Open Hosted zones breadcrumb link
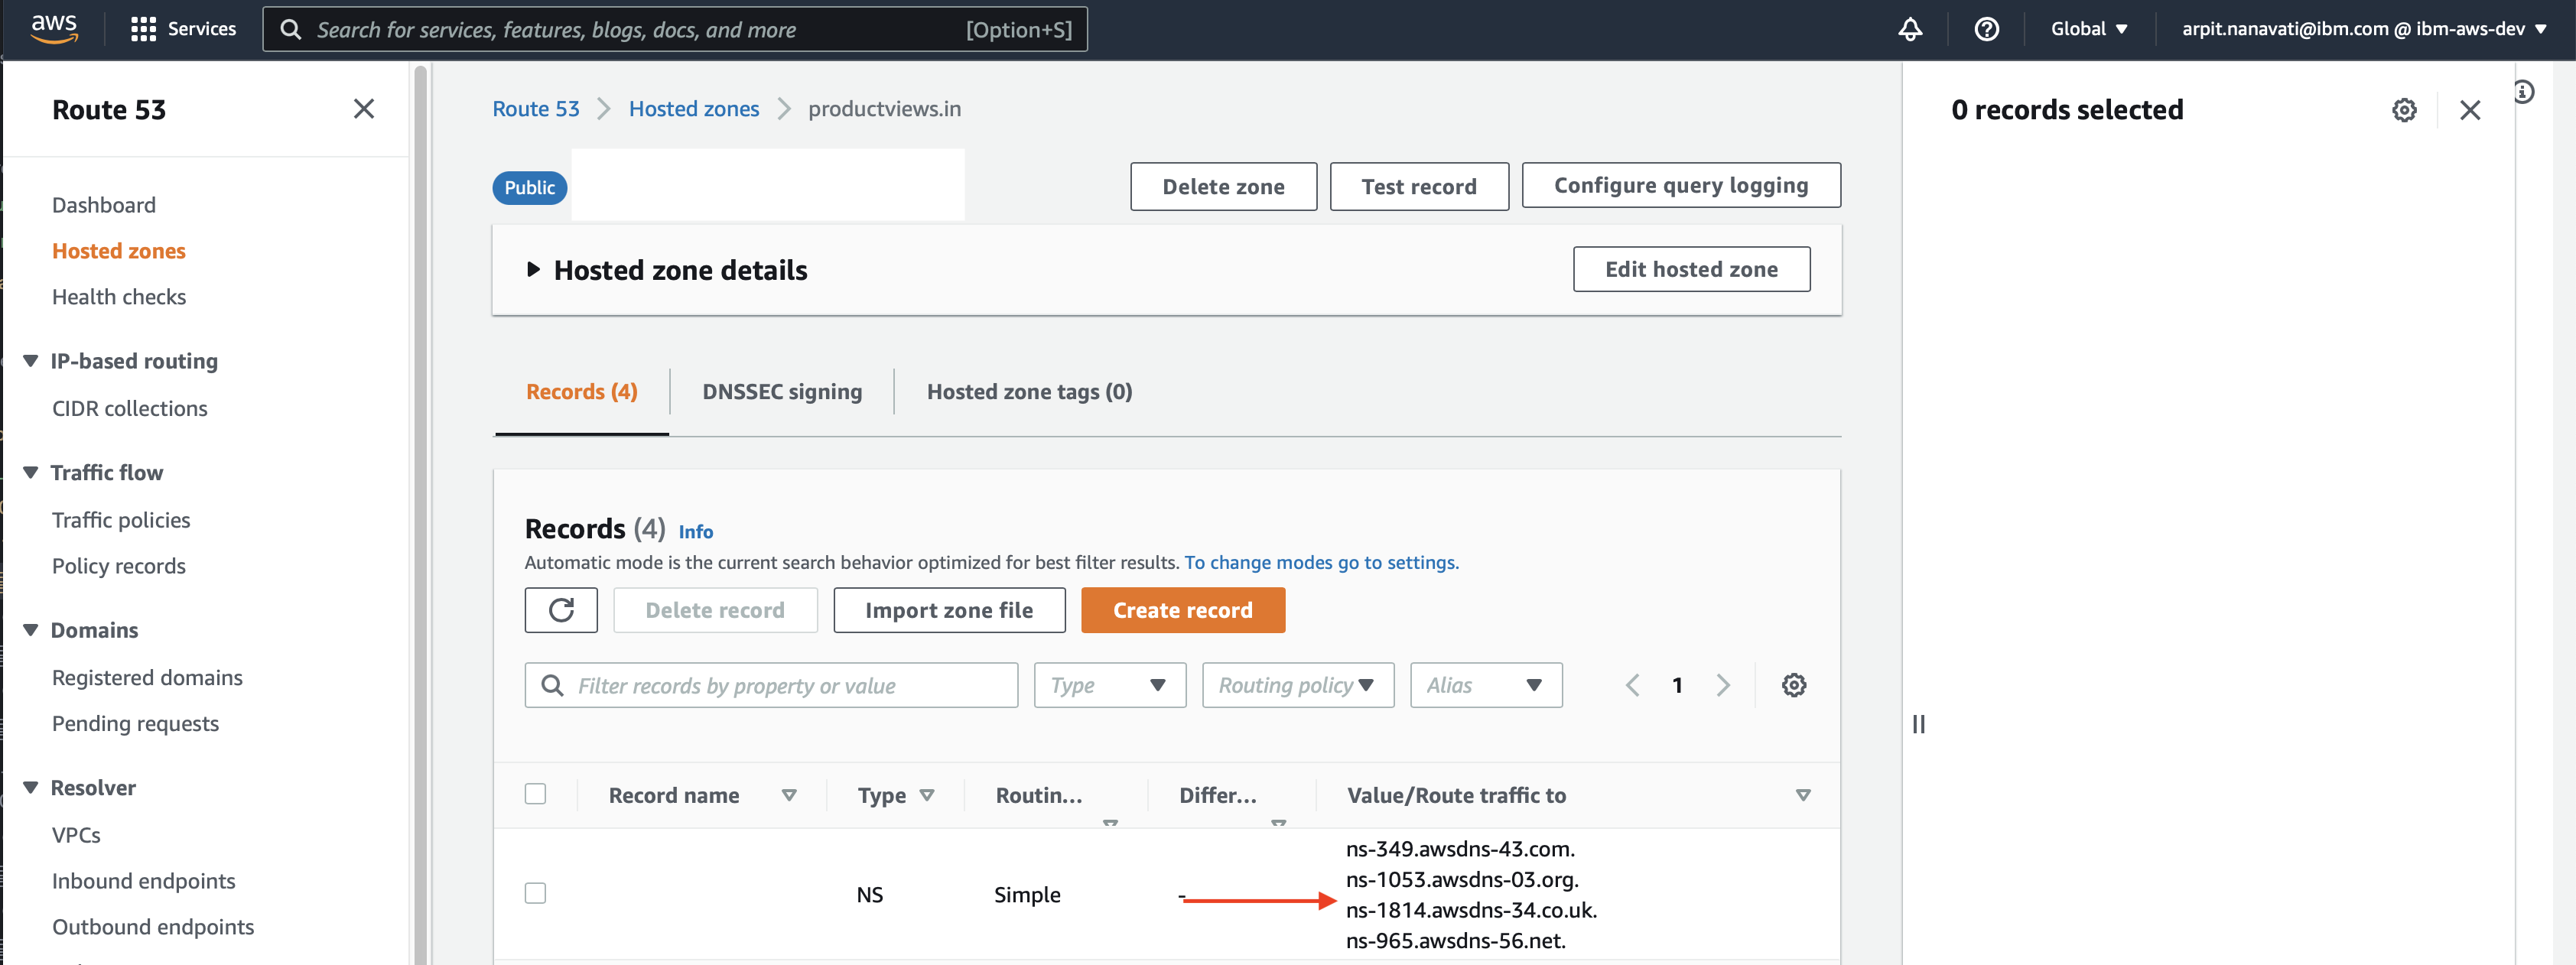Viewport: 2576px width, 965px height. click(x=694, y=108)
